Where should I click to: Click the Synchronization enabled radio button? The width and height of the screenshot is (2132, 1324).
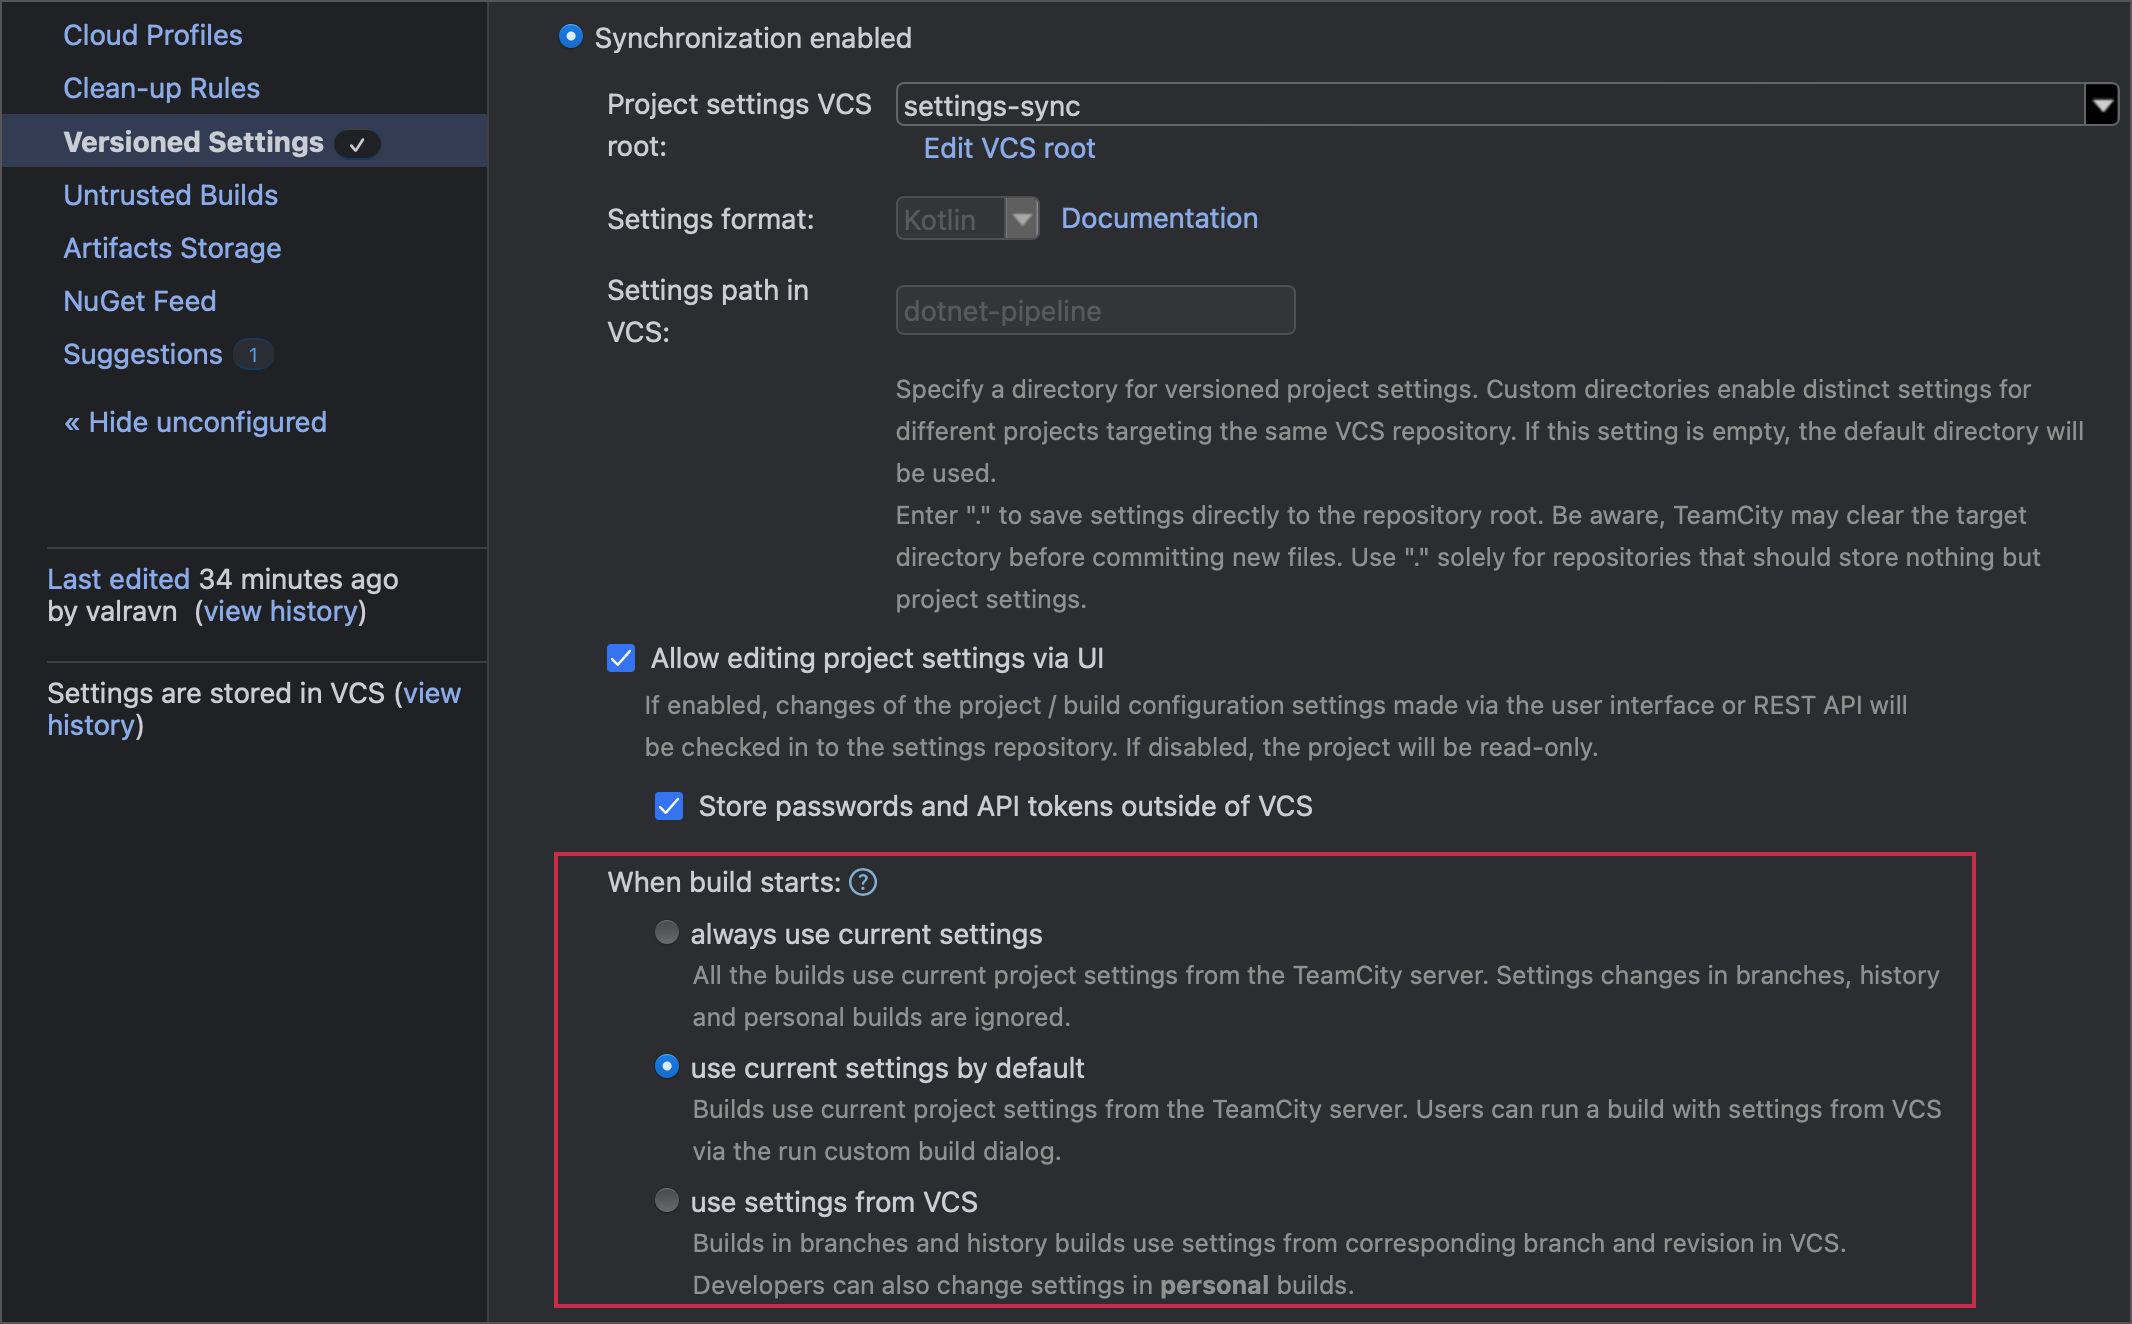click(570, 36)
